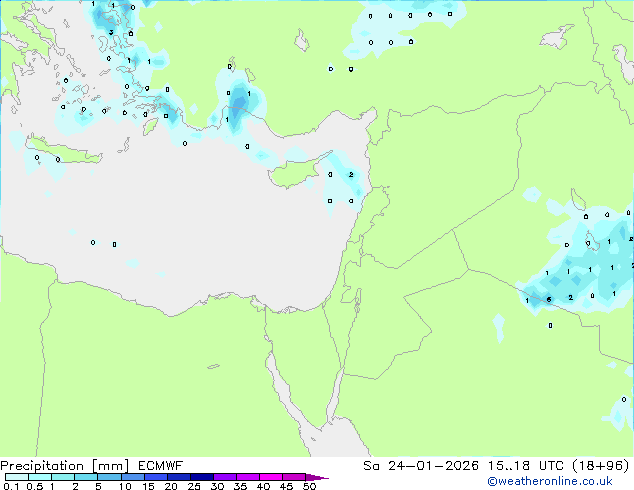
Task: Click the 0.5–1 mm legend color swatch
Action: (x=40, y=477)
